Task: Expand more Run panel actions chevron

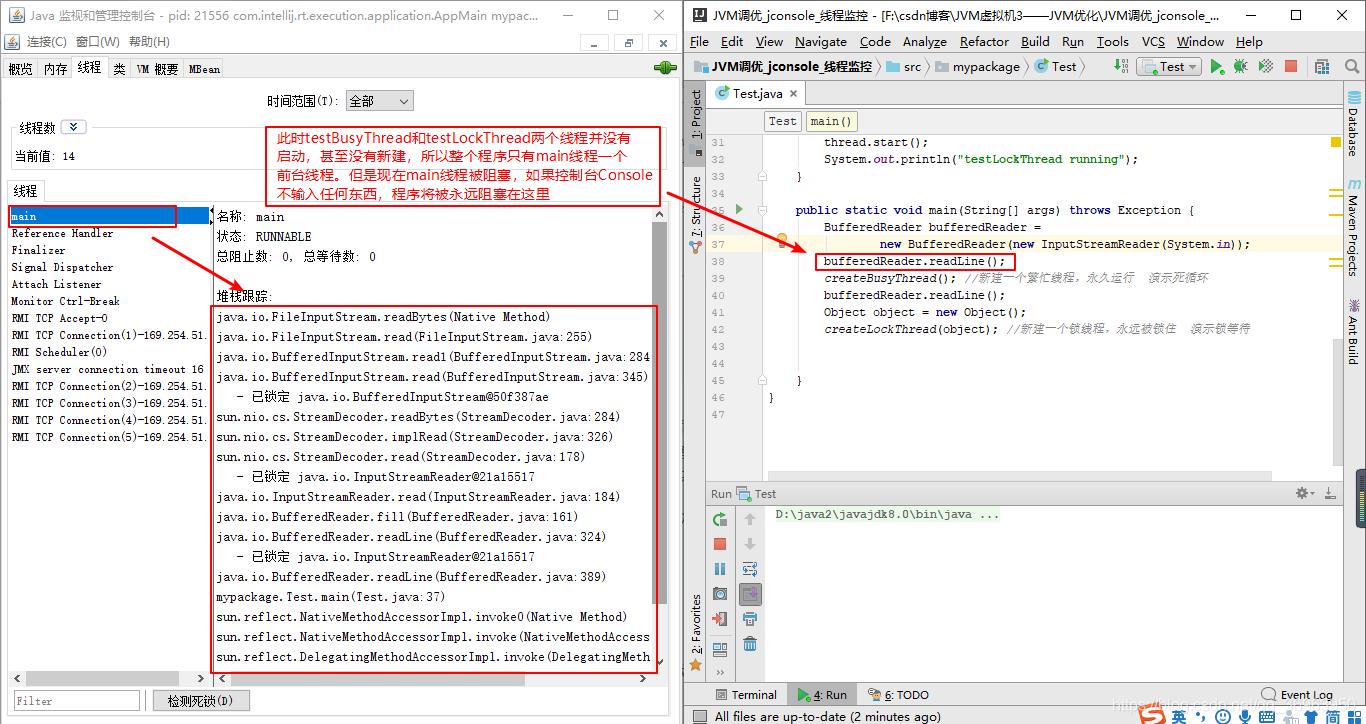Action: 720,673
